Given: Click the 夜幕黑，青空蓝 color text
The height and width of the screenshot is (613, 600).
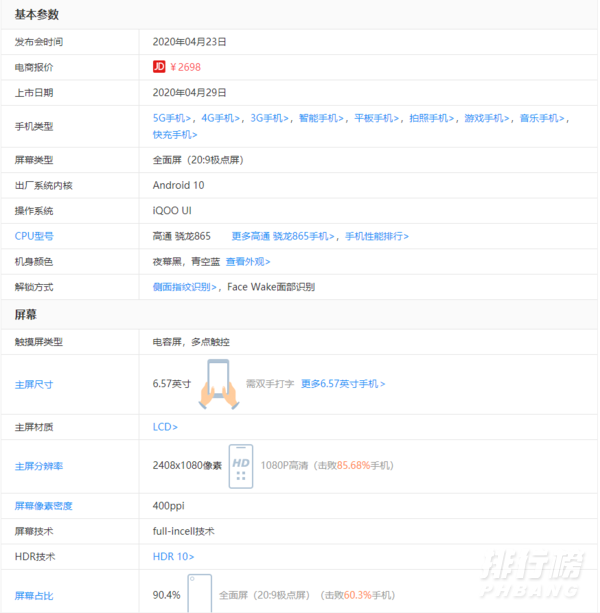Looking at the screenshot, I should (186, 262).
